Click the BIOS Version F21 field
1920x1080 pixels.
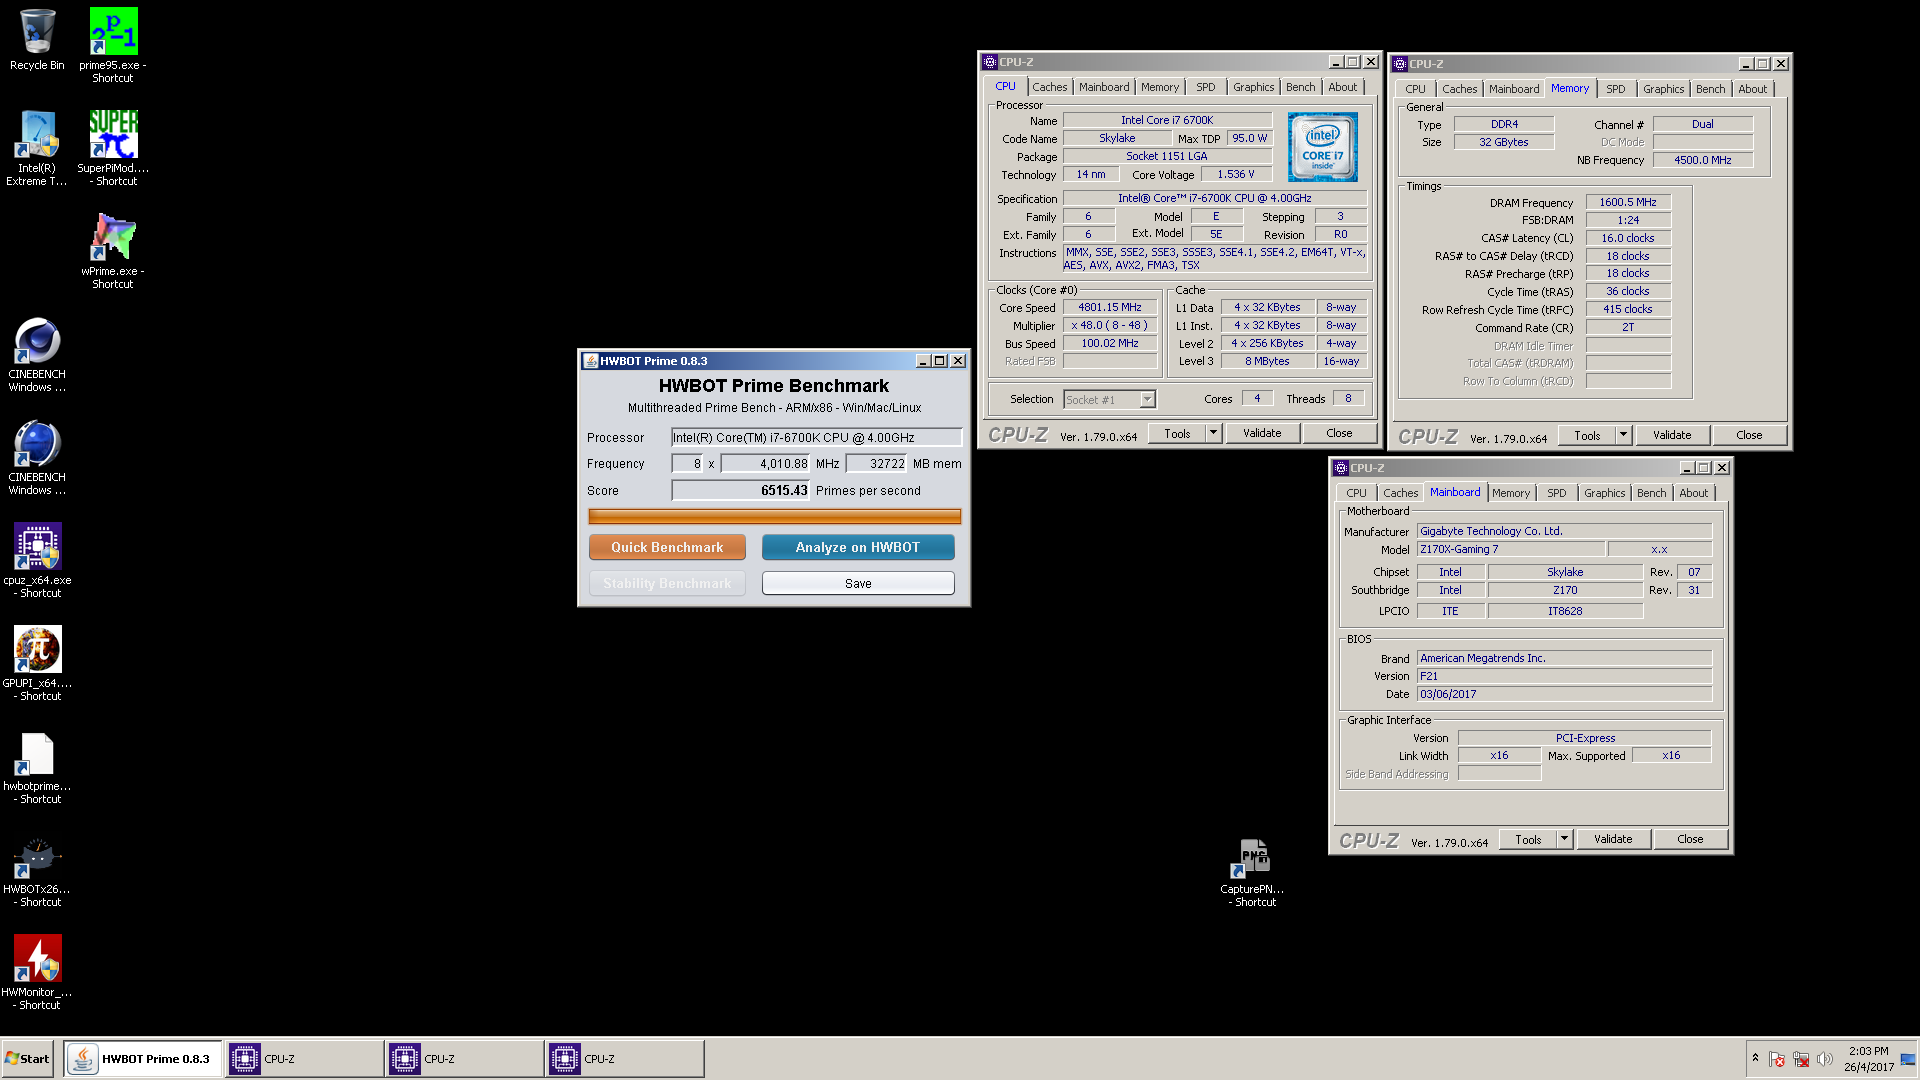click(1564, 676)
